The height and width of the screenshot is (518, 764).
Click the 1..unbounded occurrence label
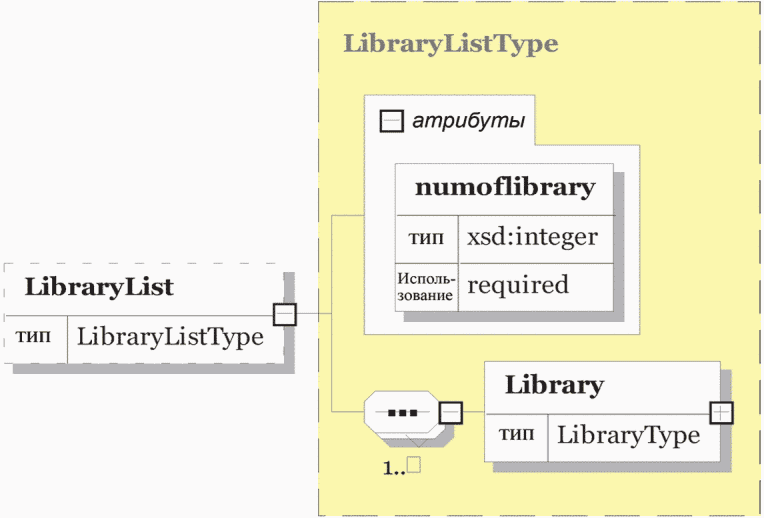pyautogui.click(x=401, y=466)
